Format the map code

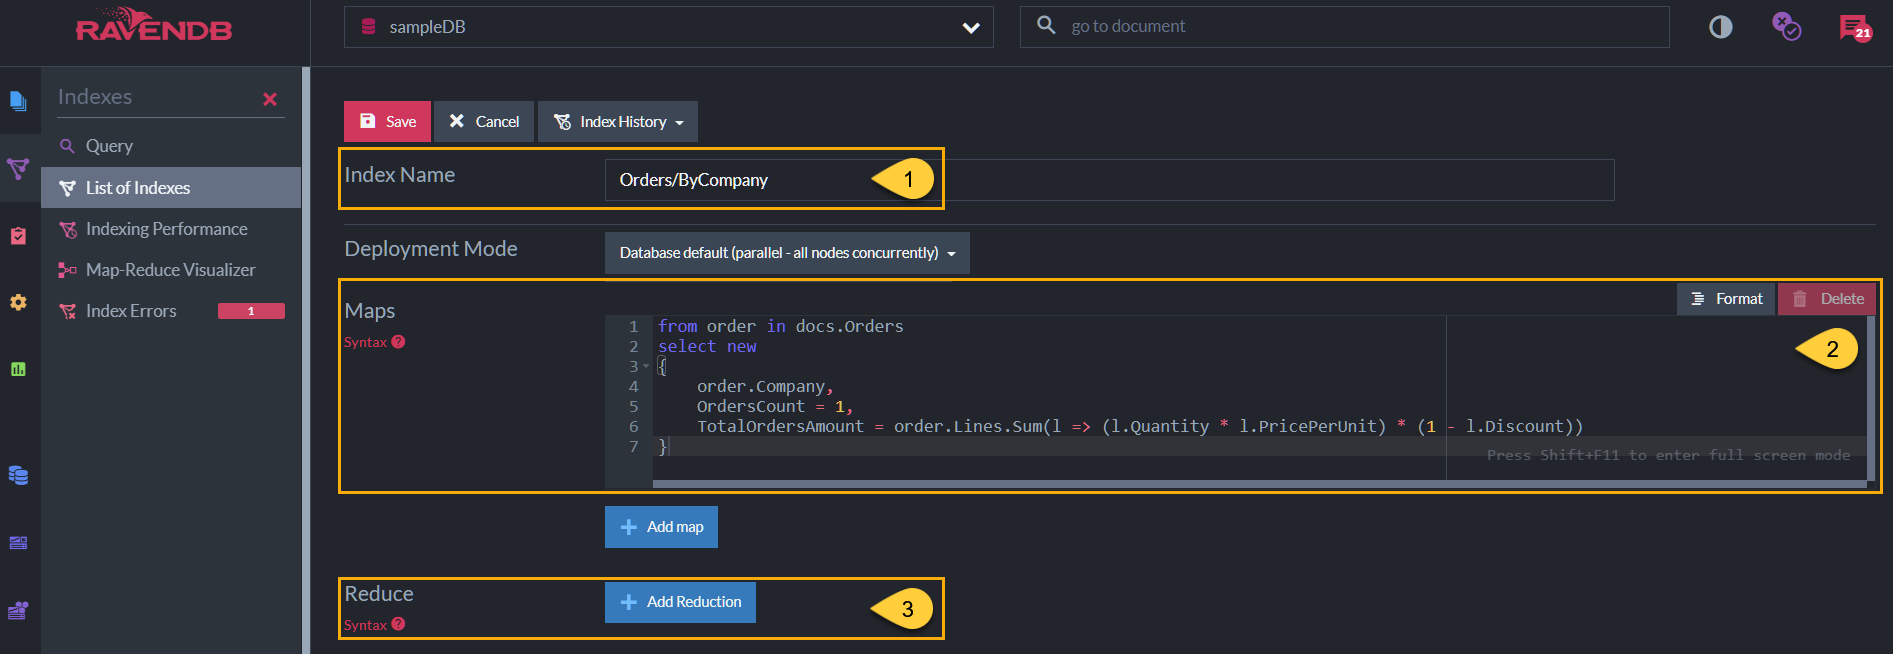pos(1726,299)
